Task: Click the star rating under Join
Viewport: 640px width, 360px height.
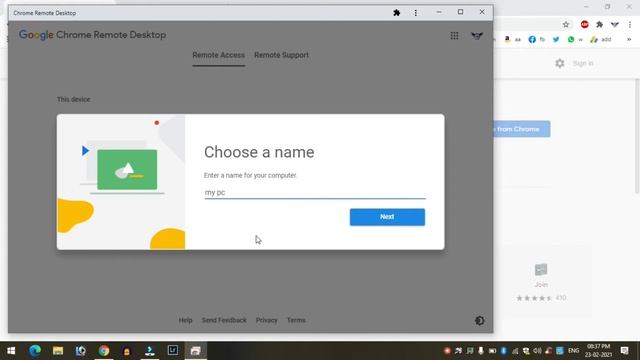Action: tap(534, 298)
